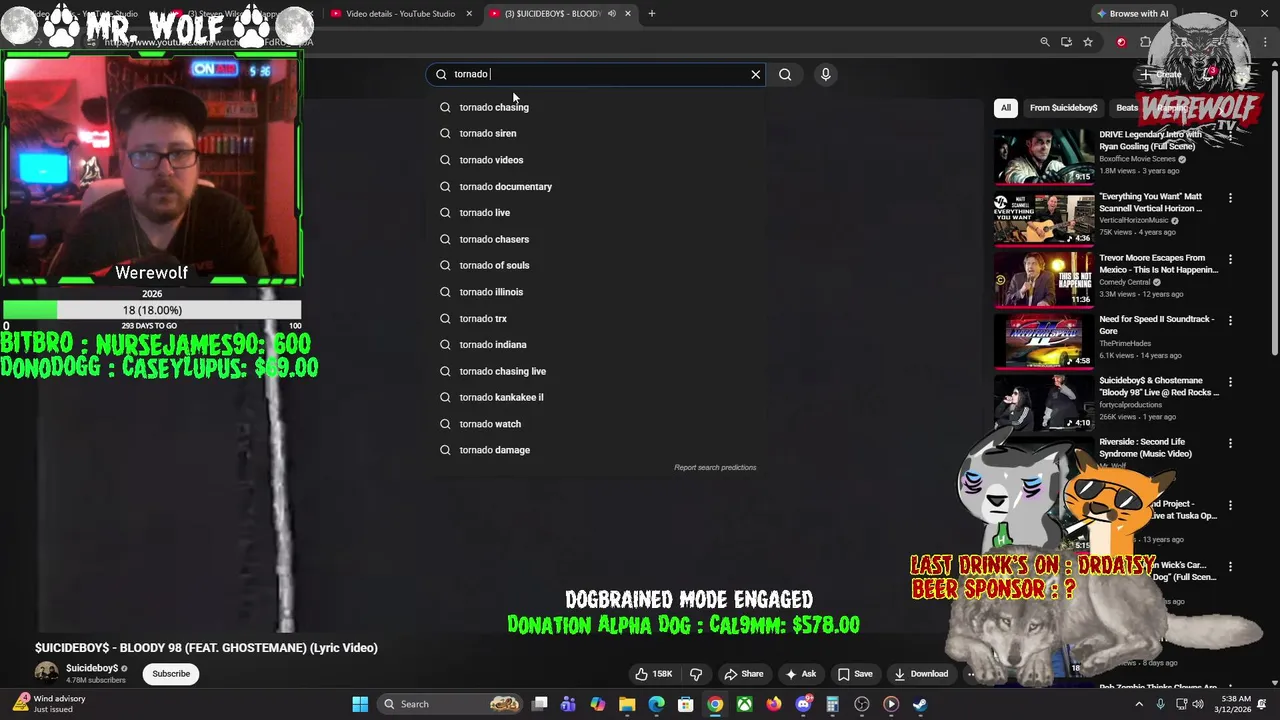The image size is (1280, 720).
Task: Choose suggestion 'tornado chasing'
Action: point(597,107)
